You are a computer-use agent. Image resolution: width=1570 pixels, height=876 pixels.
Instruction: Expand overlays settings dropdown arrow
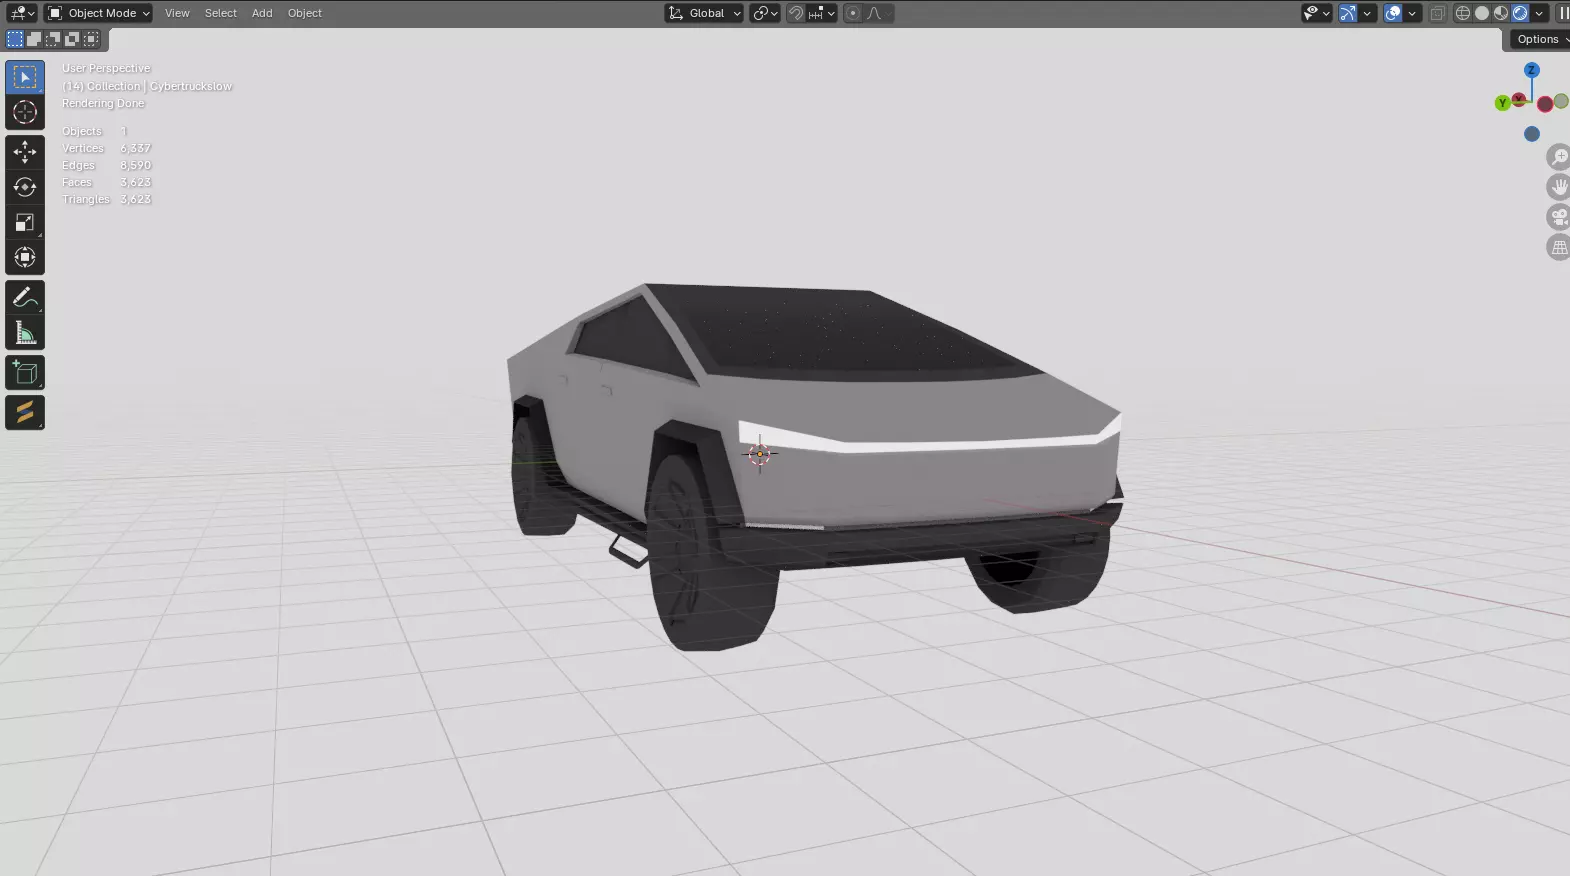(1412, 13)
